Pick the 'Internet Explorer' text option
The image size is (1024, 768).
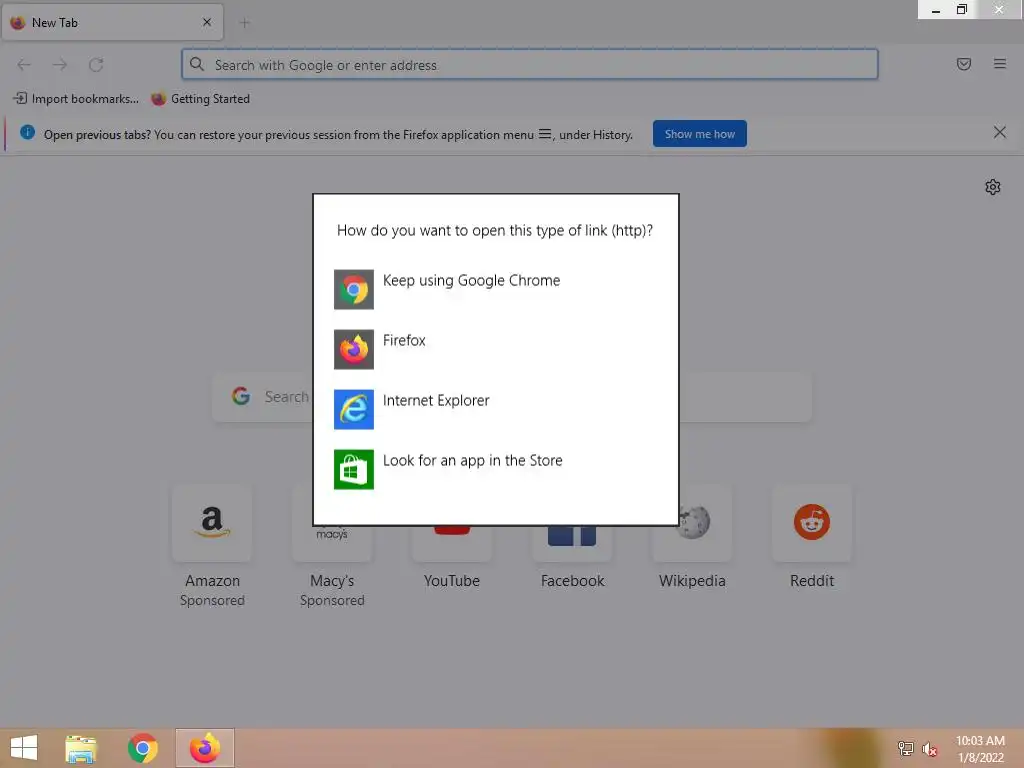click(436, 400)
